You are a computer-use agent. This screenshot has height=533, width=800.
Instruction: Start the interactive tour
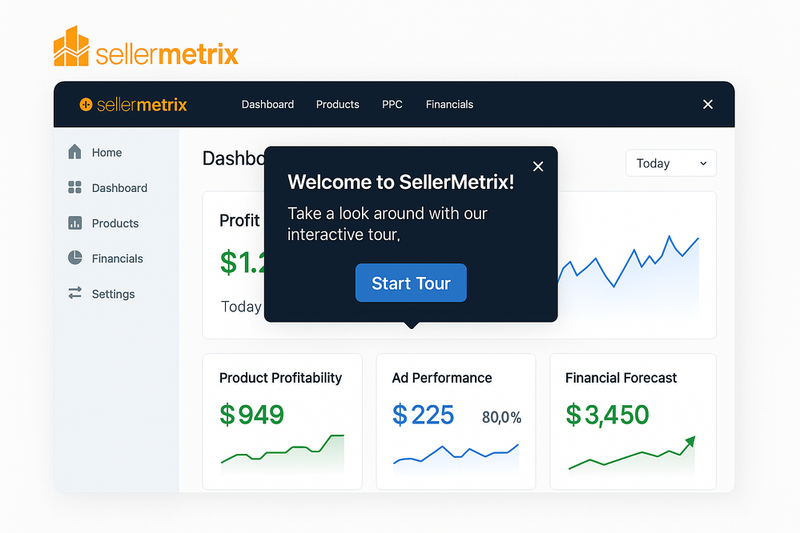tap(411, 283)
